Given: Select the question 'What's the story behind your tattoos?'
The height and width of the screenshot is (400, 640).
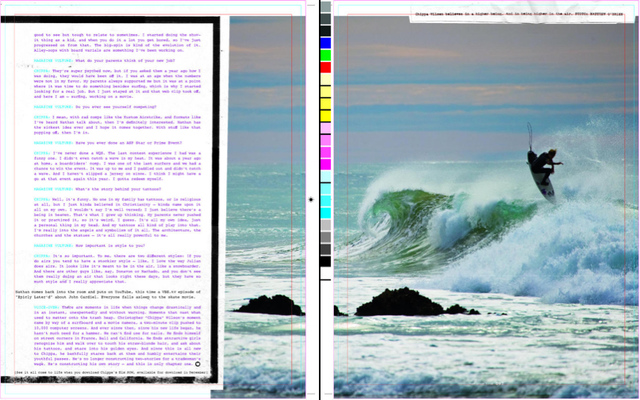Looking at the screenshot, I should coord(118,189).
